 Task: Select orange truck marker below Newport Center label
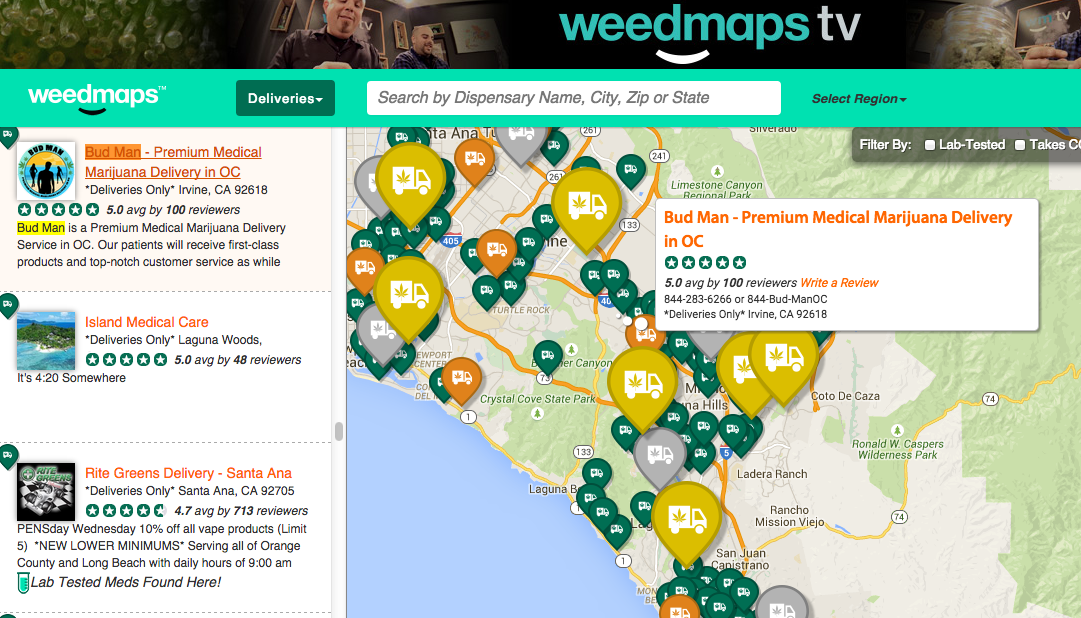(461, 380)
